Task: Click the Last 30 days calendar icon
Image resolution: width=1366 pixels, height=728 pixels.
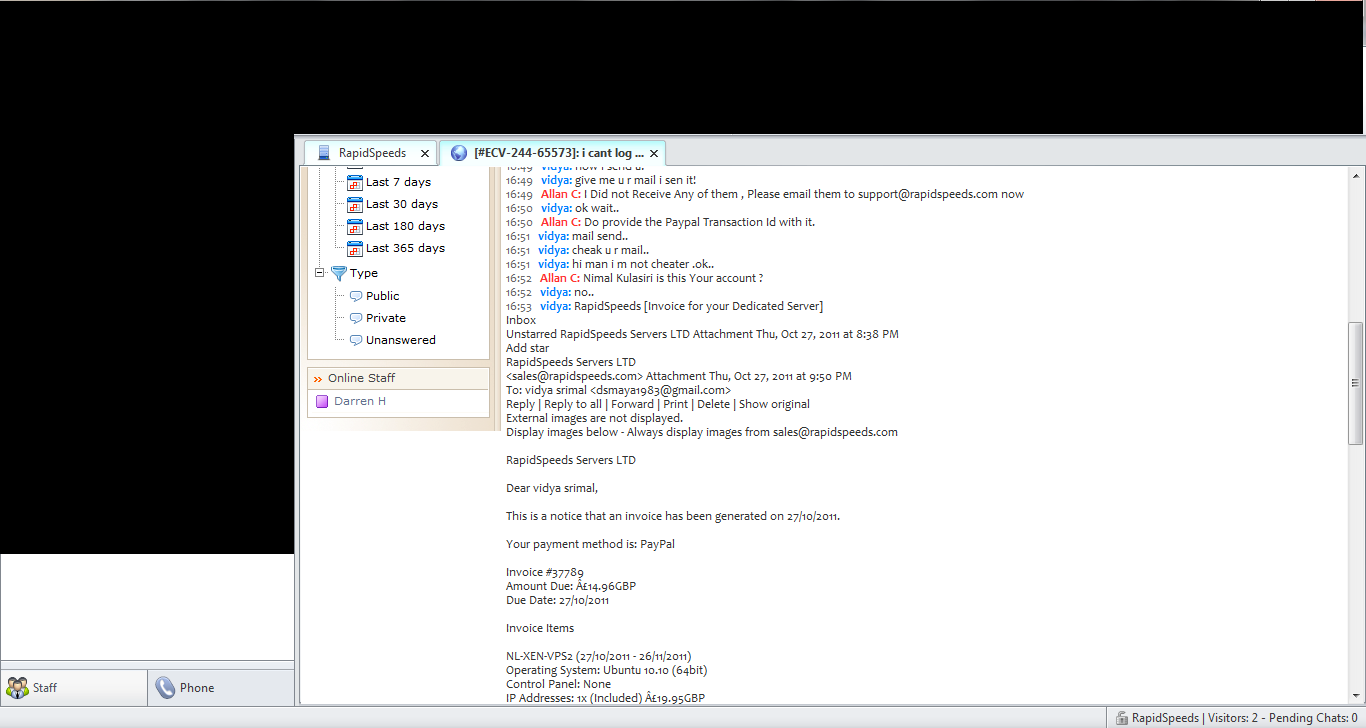Action: (x=354, y=204)
